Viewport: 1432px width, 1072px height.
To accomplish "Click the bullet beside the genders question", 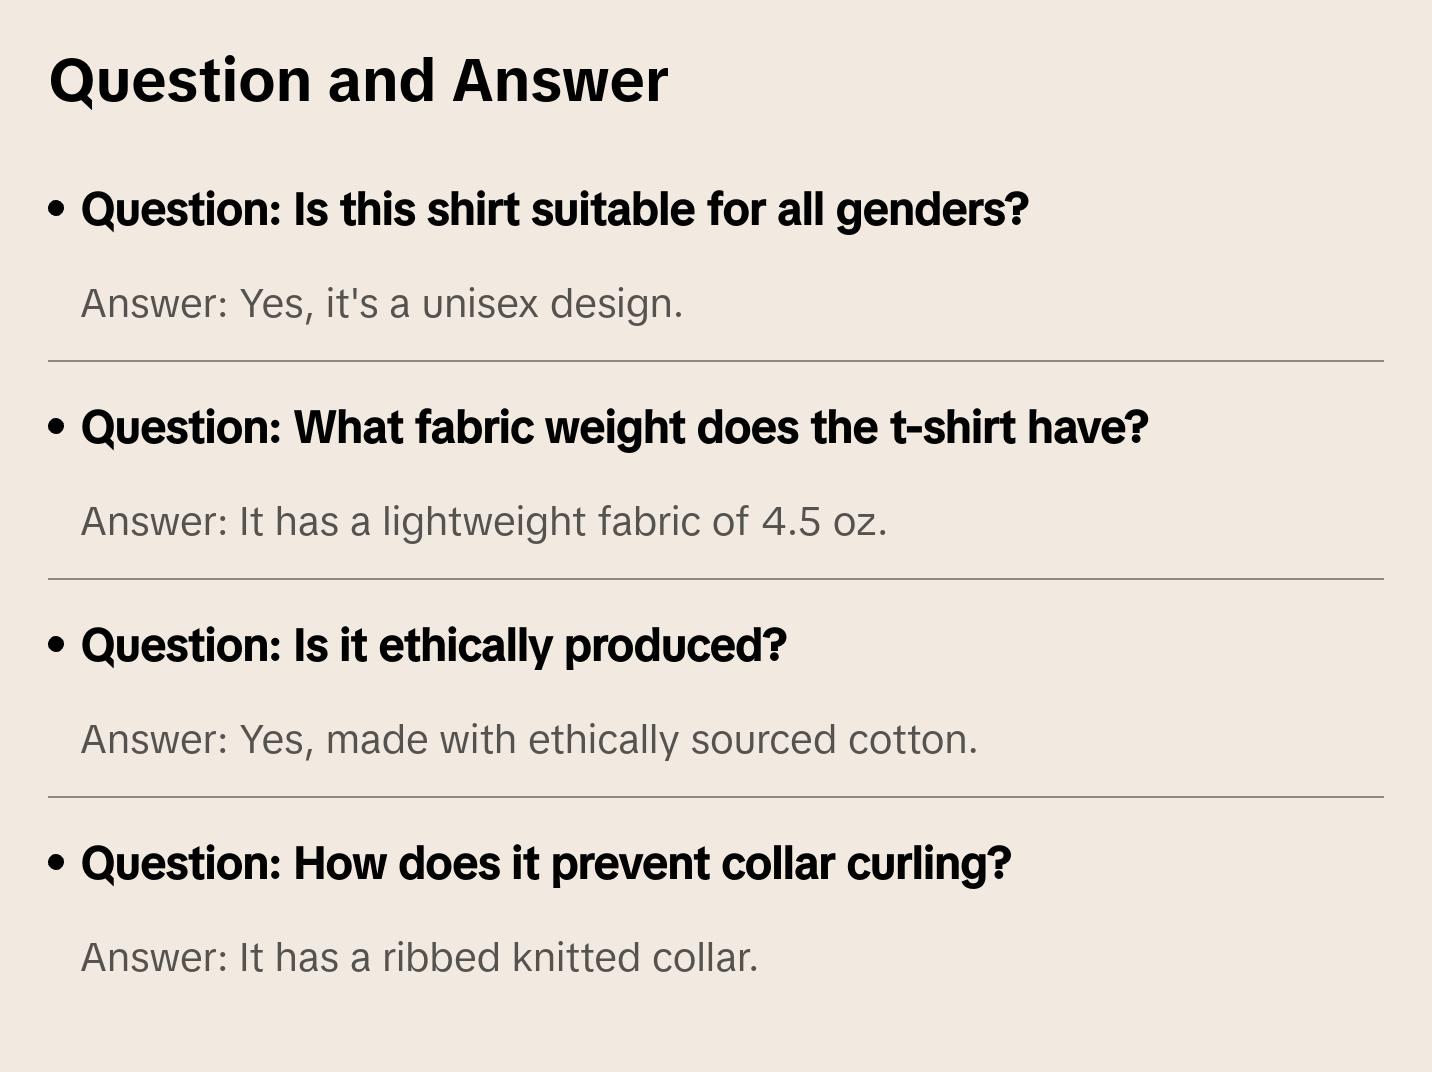I will (57, 209).
